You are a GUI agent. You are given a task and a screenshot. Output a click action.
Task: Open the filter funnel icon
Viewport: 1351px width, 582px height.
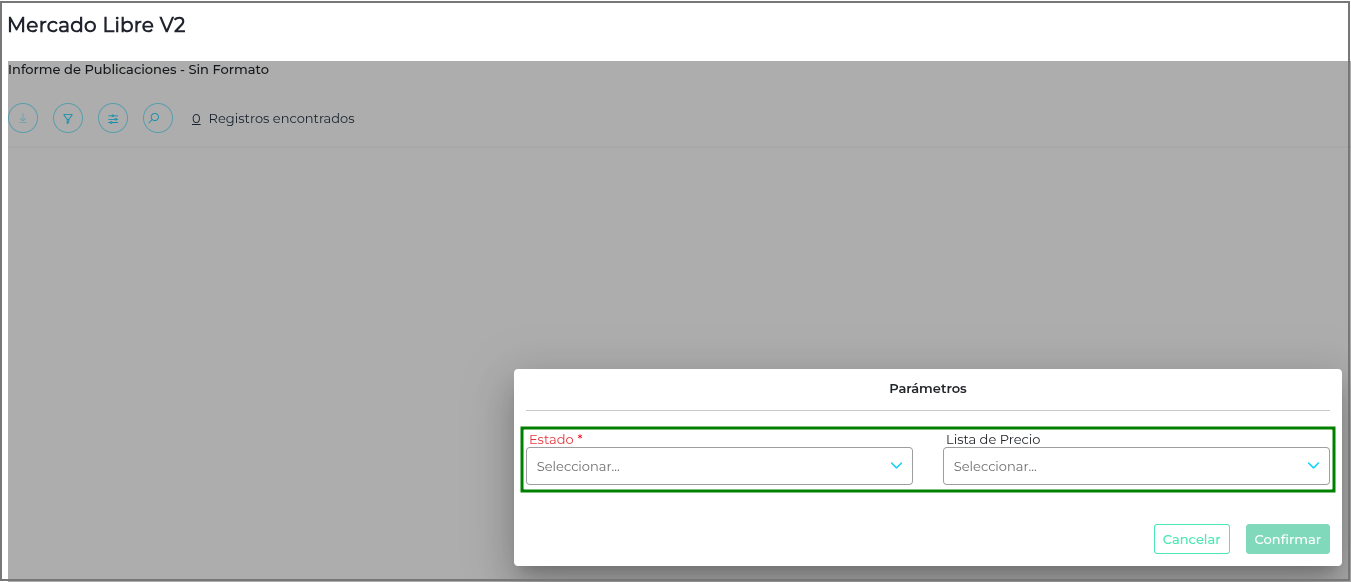(x=68, y=119)
